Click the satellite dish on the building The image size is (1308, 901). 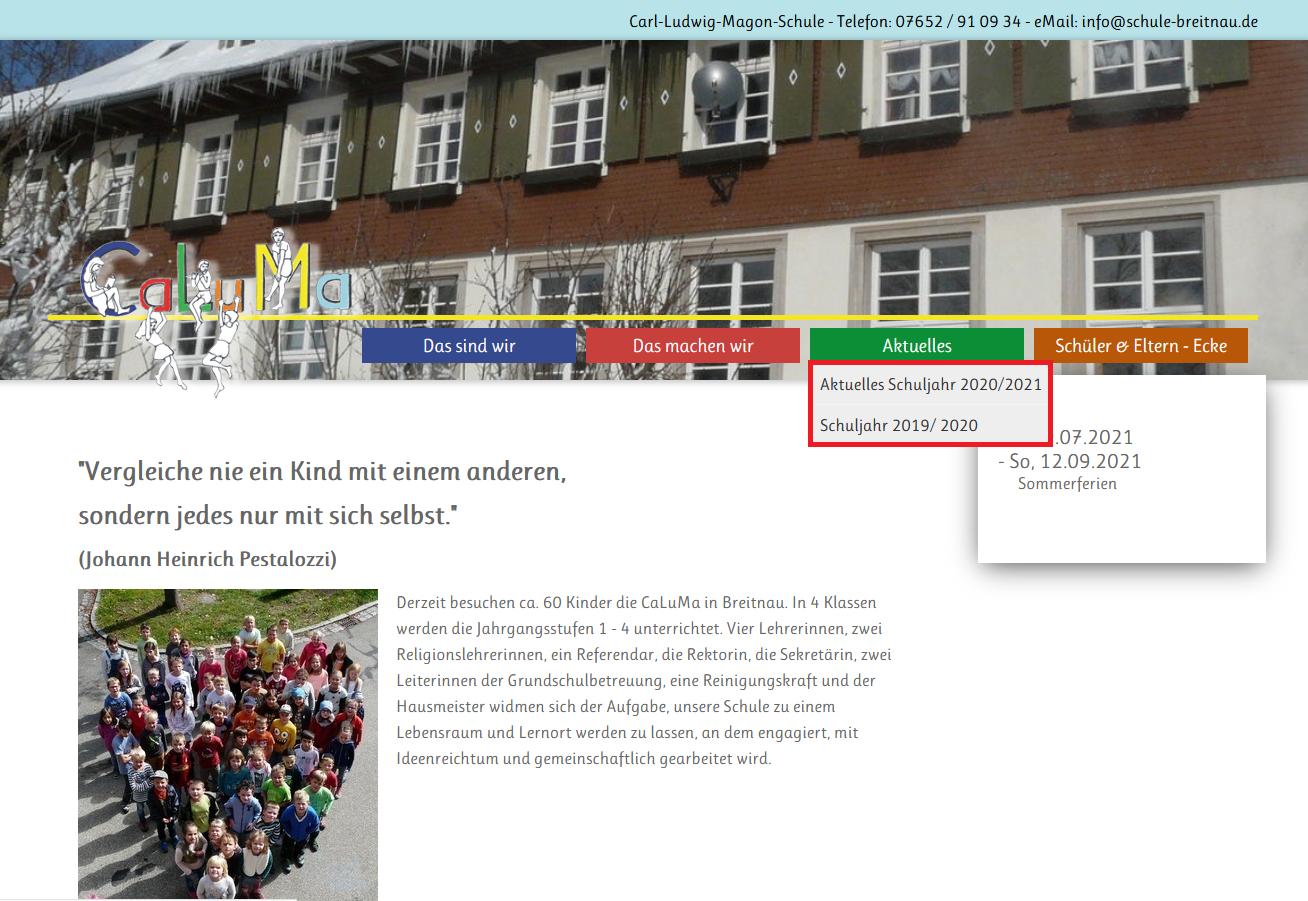click(x=717, y=86)
